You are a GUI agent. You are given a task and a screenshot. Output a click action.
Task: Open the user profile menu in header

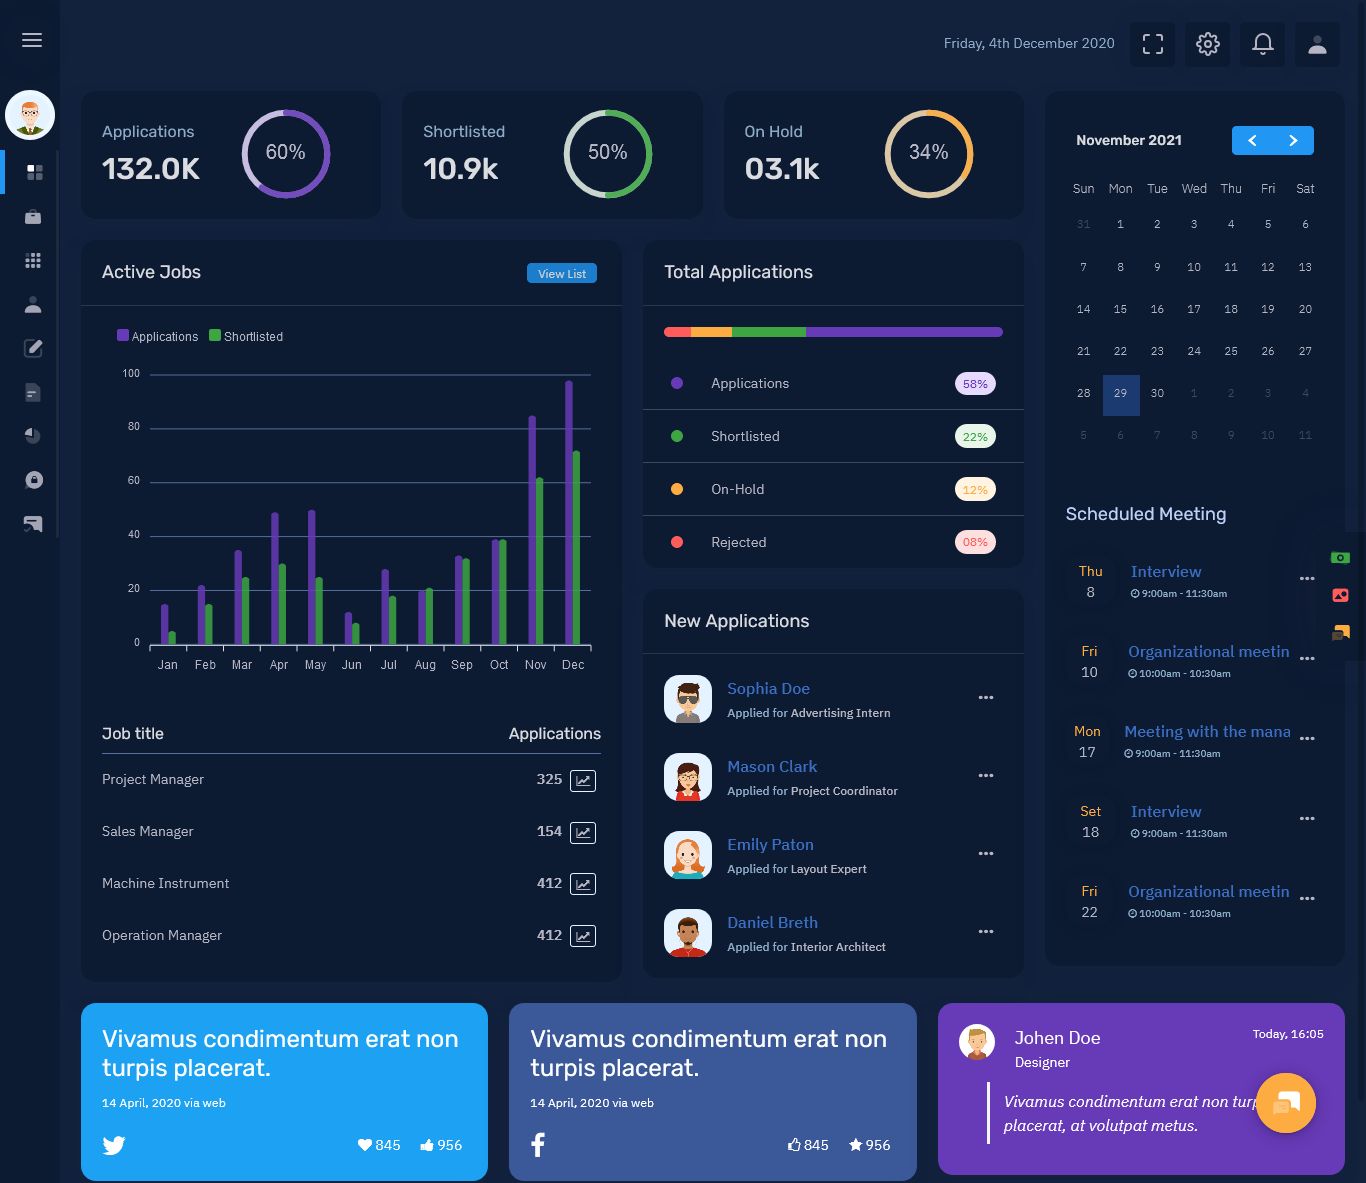pos(1317,44)
